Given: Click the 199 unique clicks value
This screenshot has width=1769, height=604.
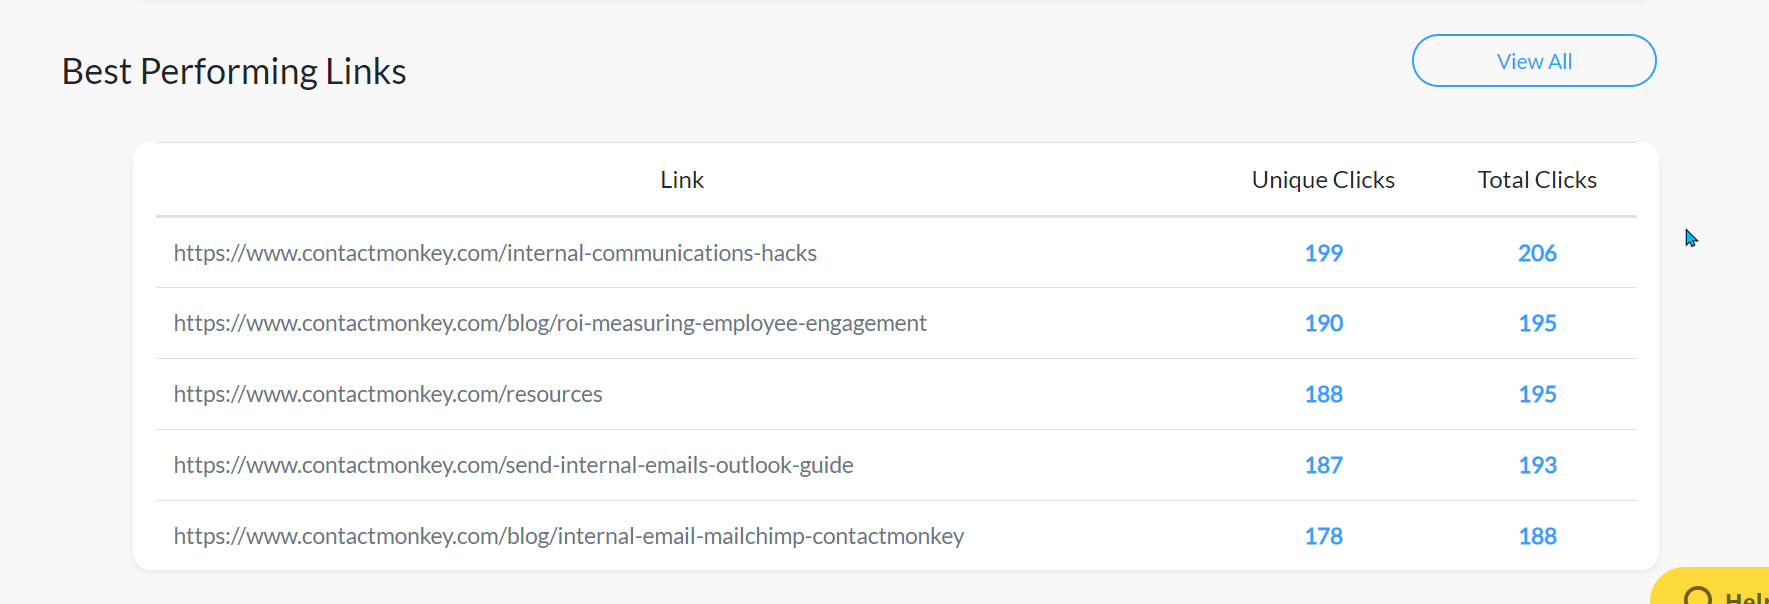Looking at the screenshot, I should [1323, 253].
